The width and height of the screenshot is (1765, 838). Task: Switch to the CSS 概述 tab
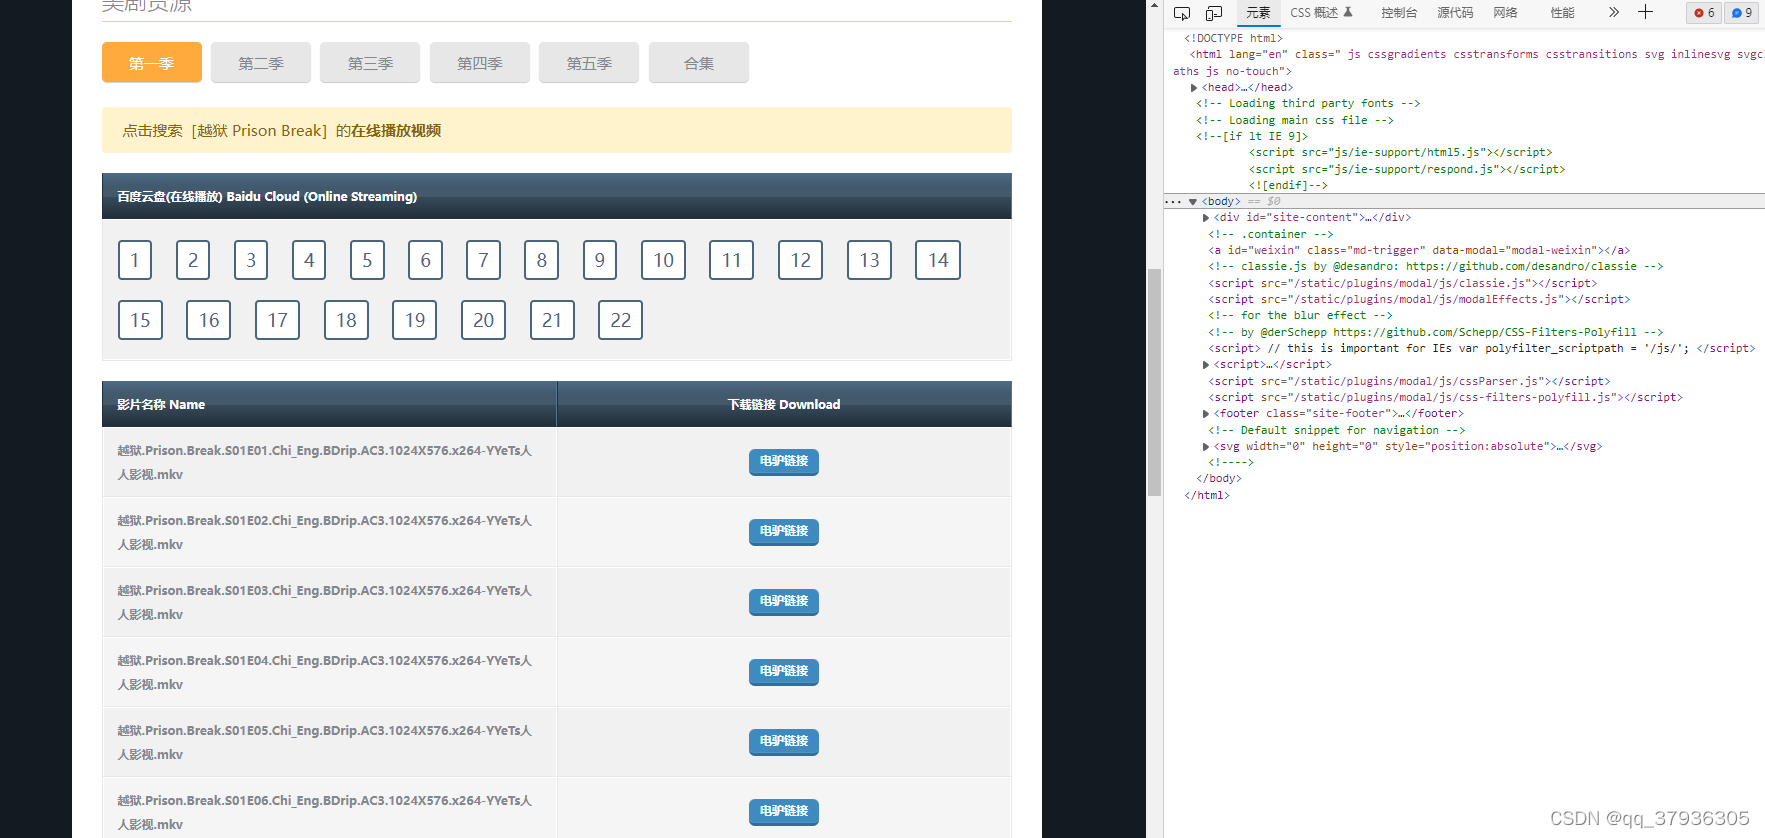[1321, 13]
